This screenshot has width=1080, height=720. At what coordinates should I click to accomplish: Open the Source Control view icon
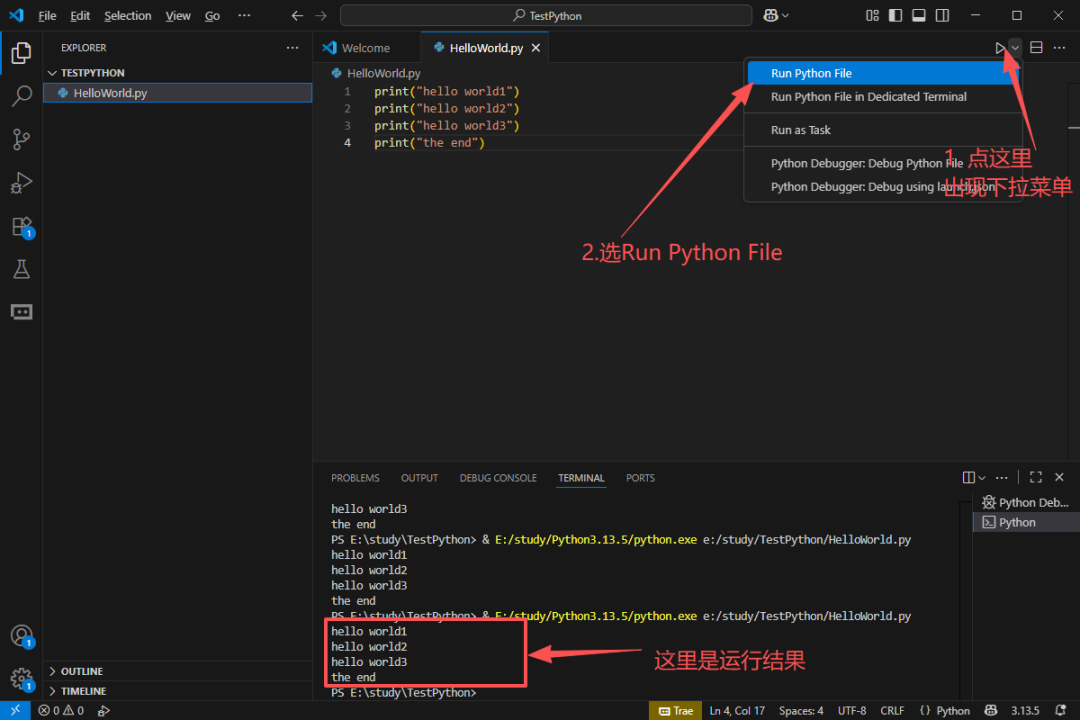(21, 139)
